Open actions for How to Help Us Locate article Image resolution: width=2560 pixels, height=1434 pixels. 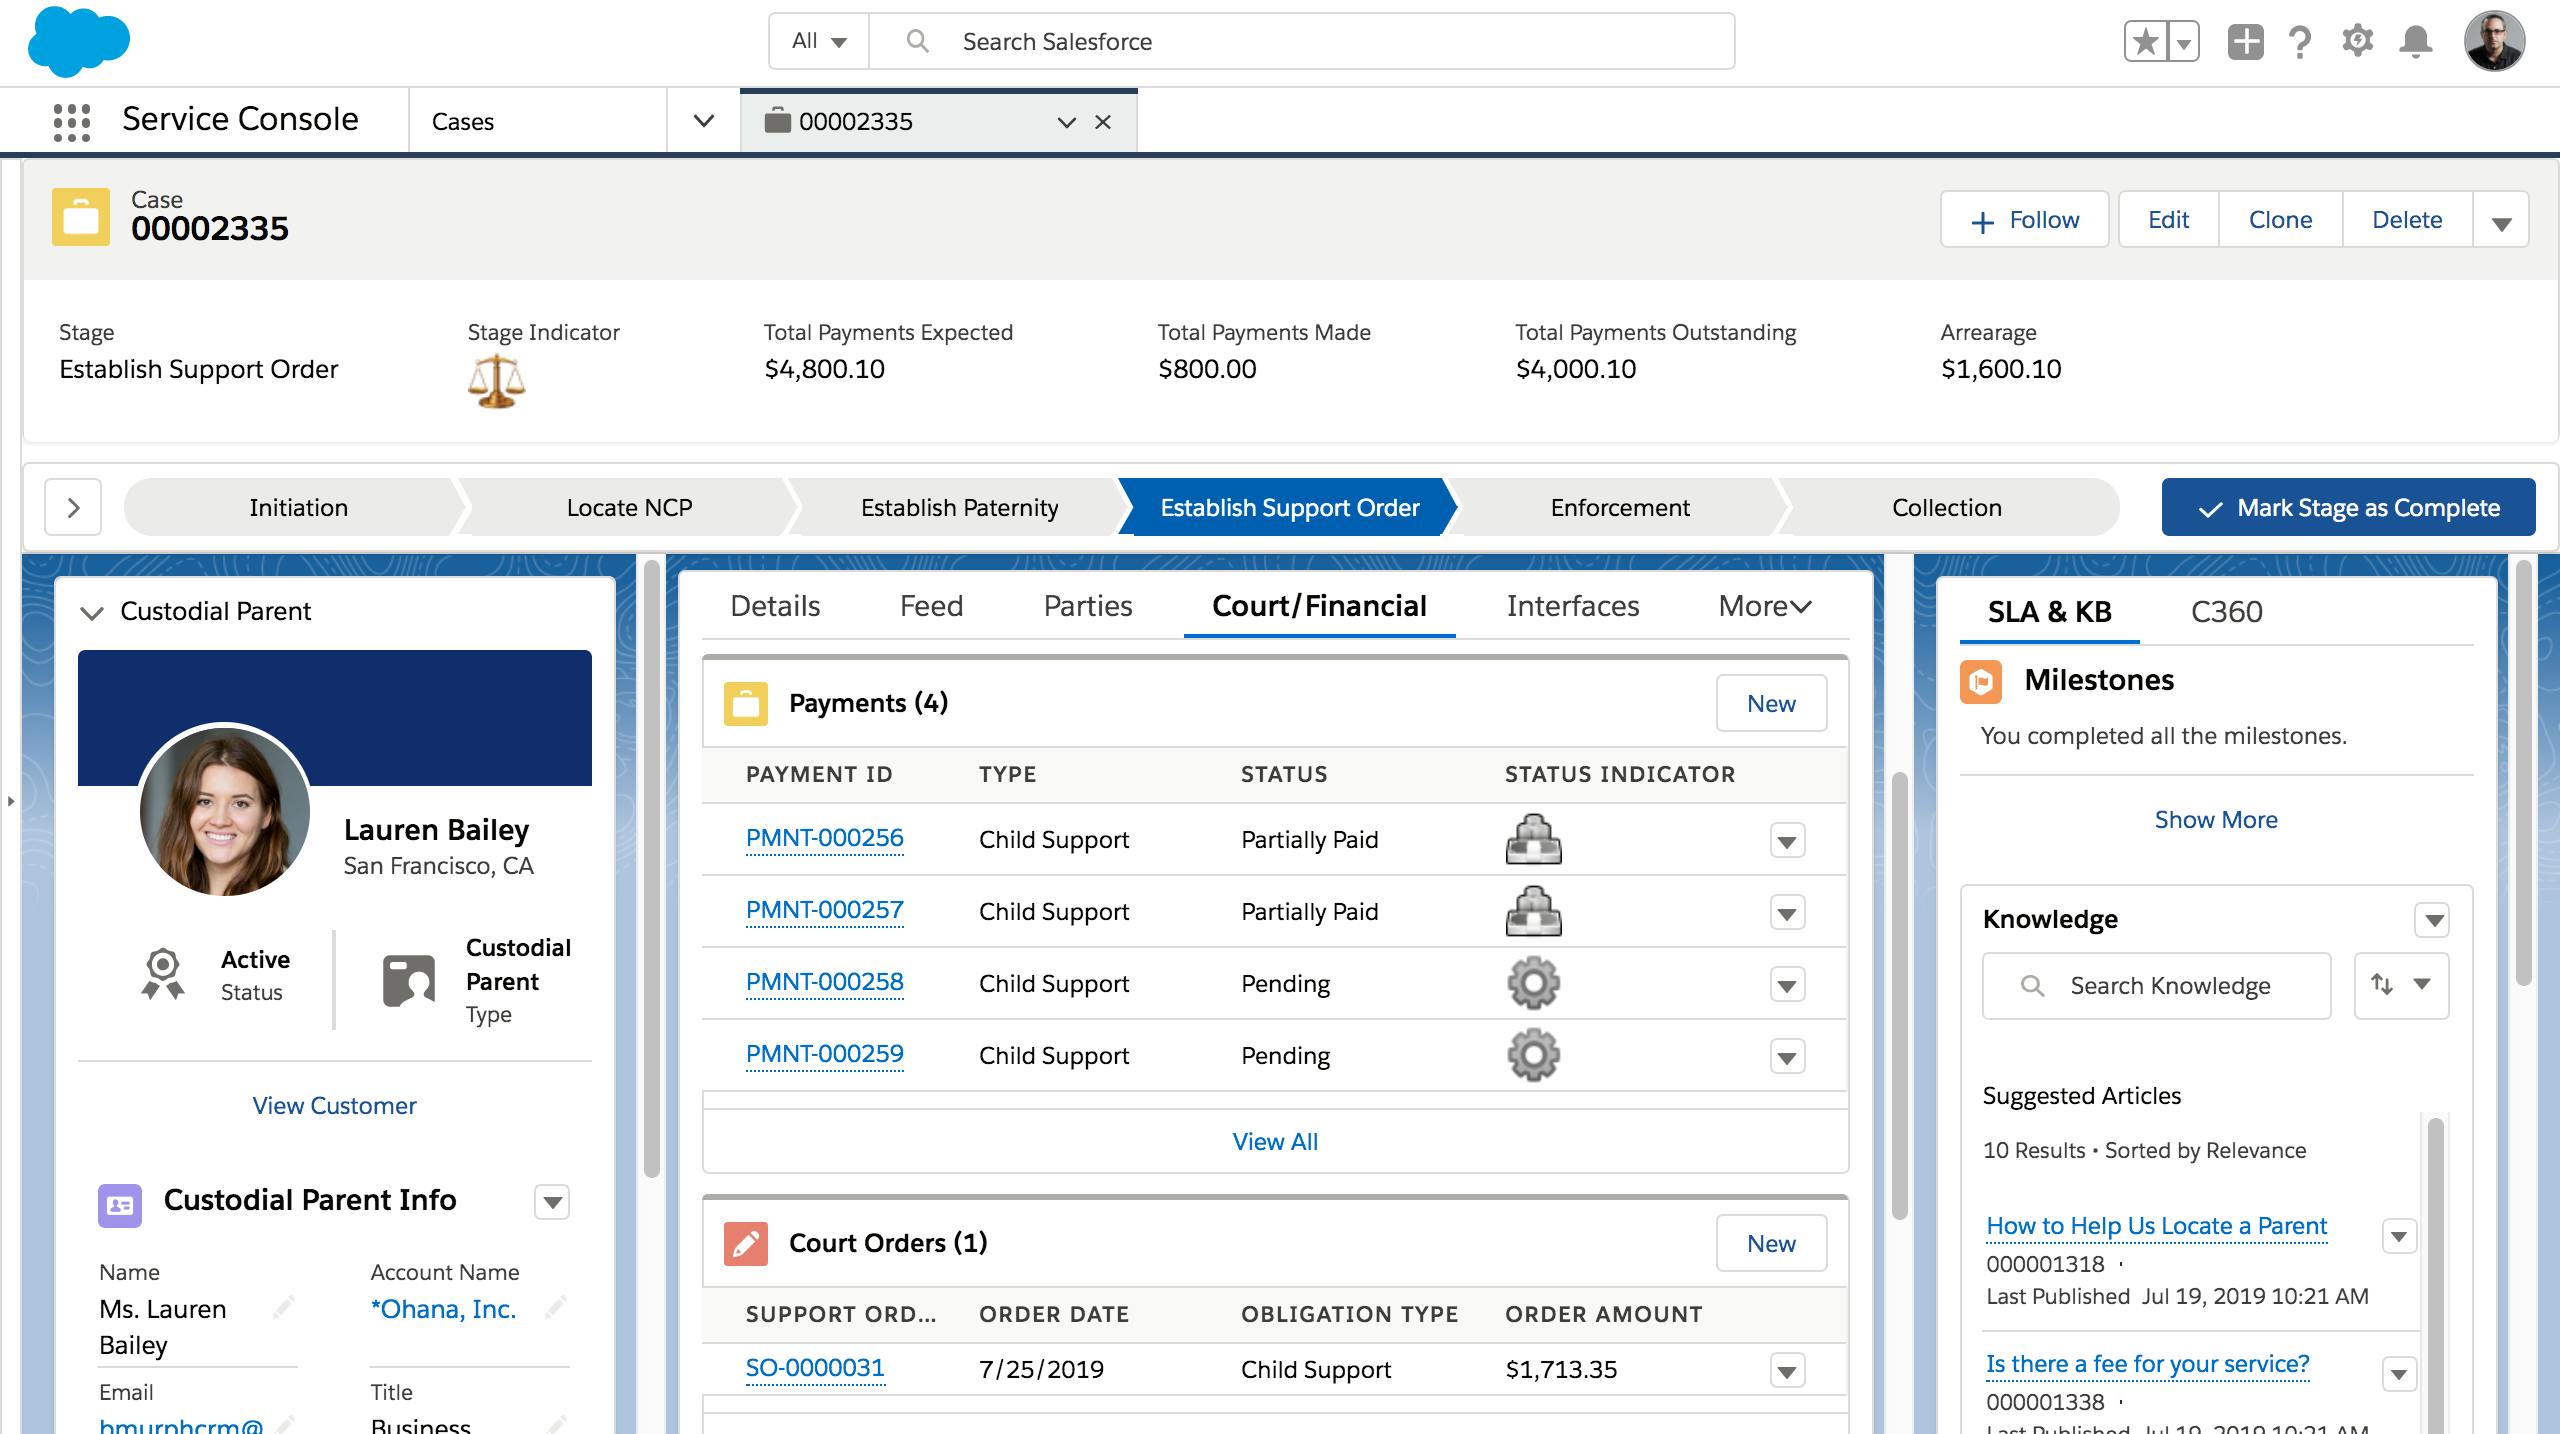2398,1237
